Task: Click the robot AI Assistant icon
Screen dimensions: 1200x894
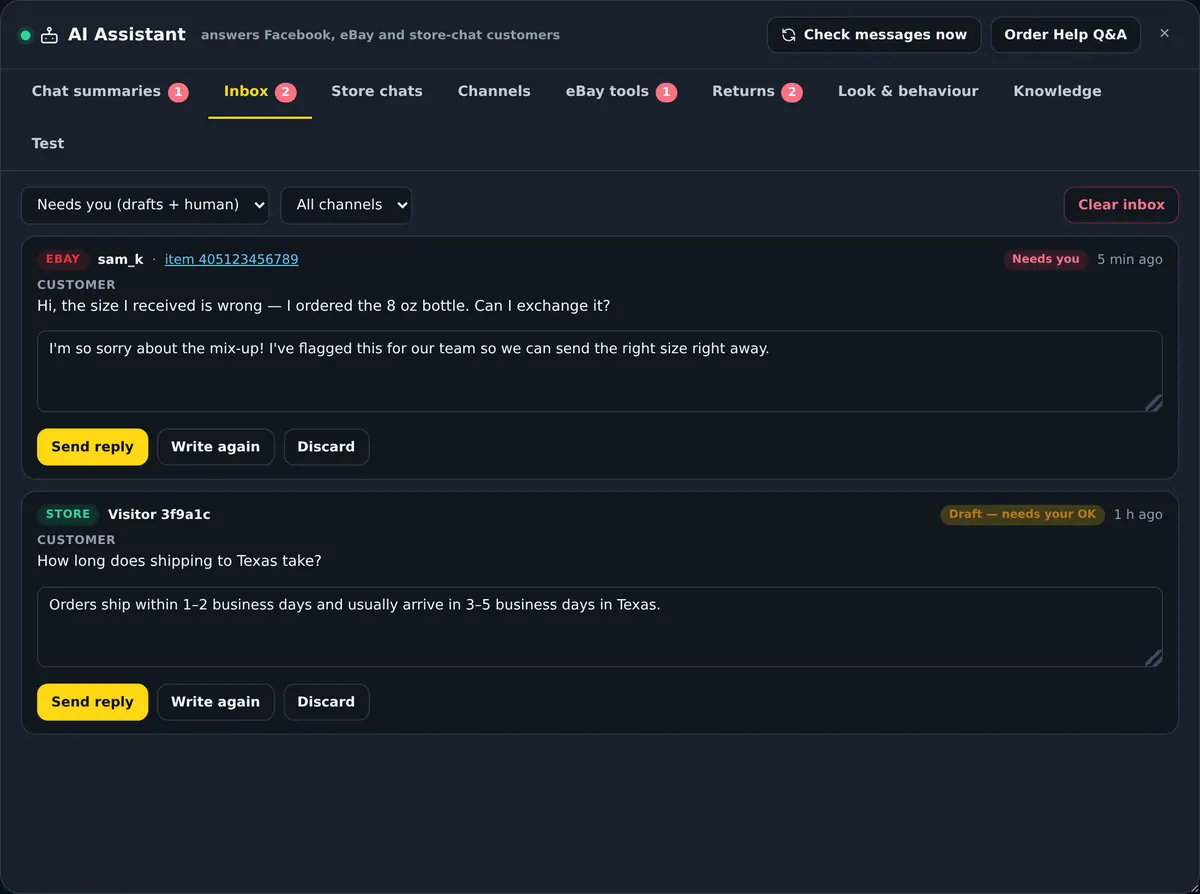Action: pos(49,35)
